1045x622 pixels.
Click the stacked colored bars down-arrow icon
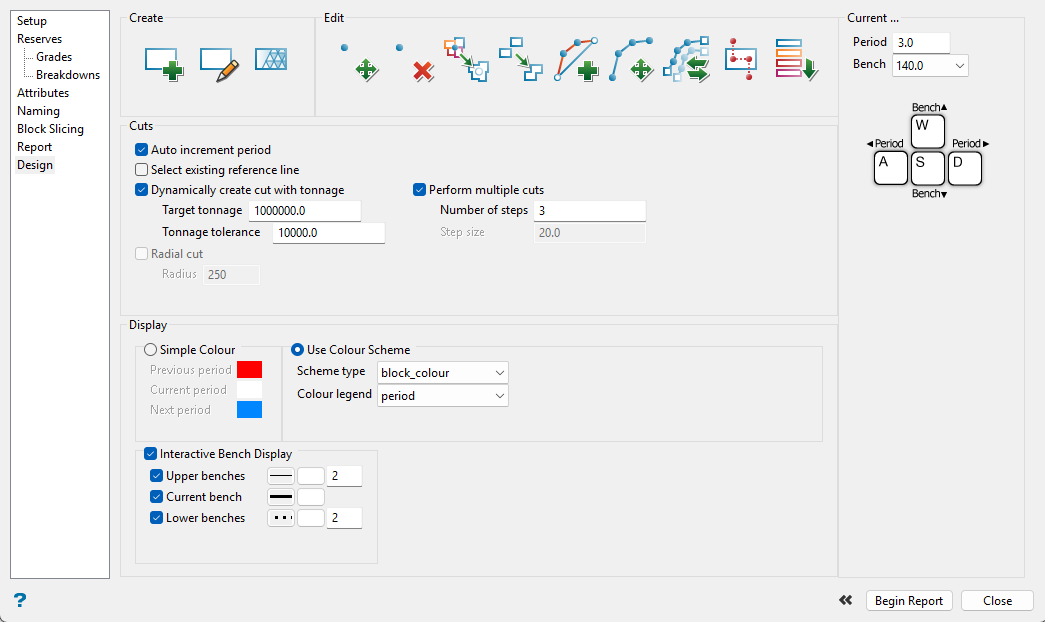click(796, 59)
